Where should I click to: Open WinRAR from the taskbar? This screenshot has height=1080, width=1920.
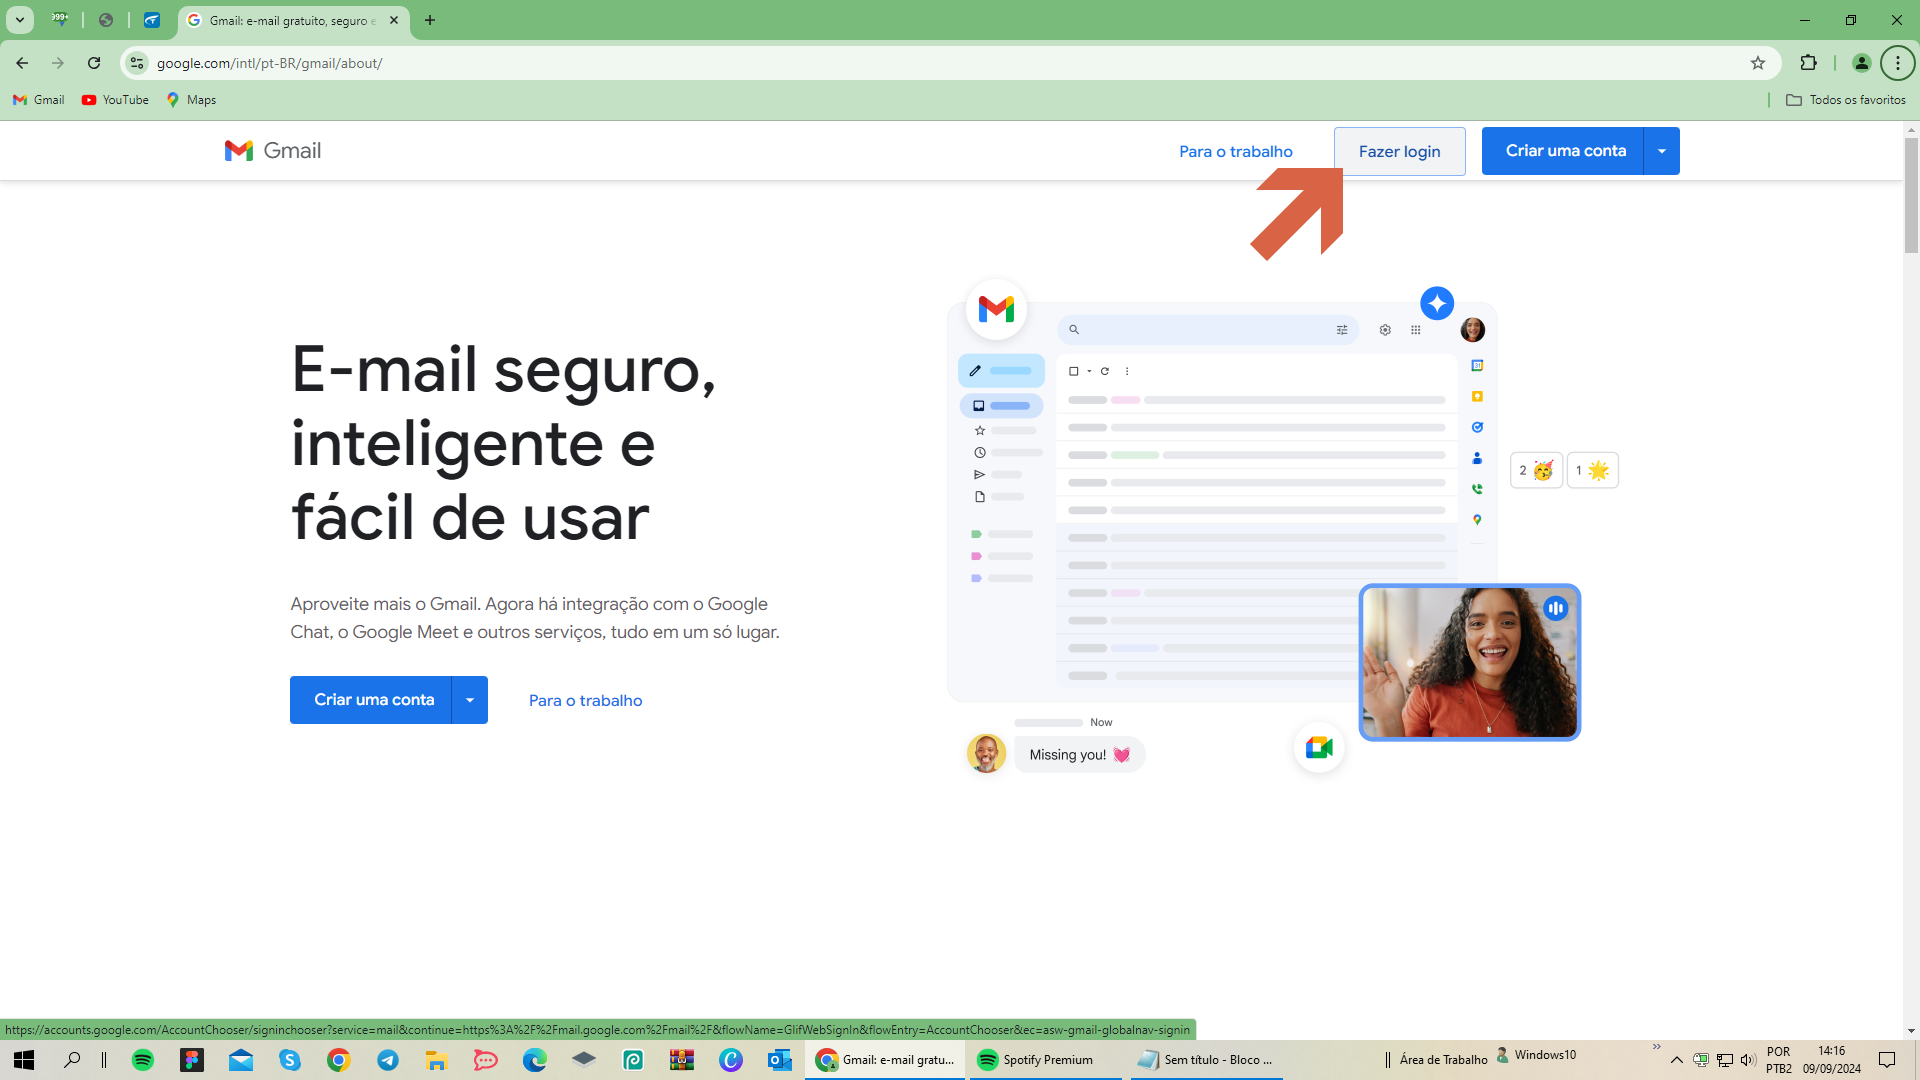coord(682,1060)
